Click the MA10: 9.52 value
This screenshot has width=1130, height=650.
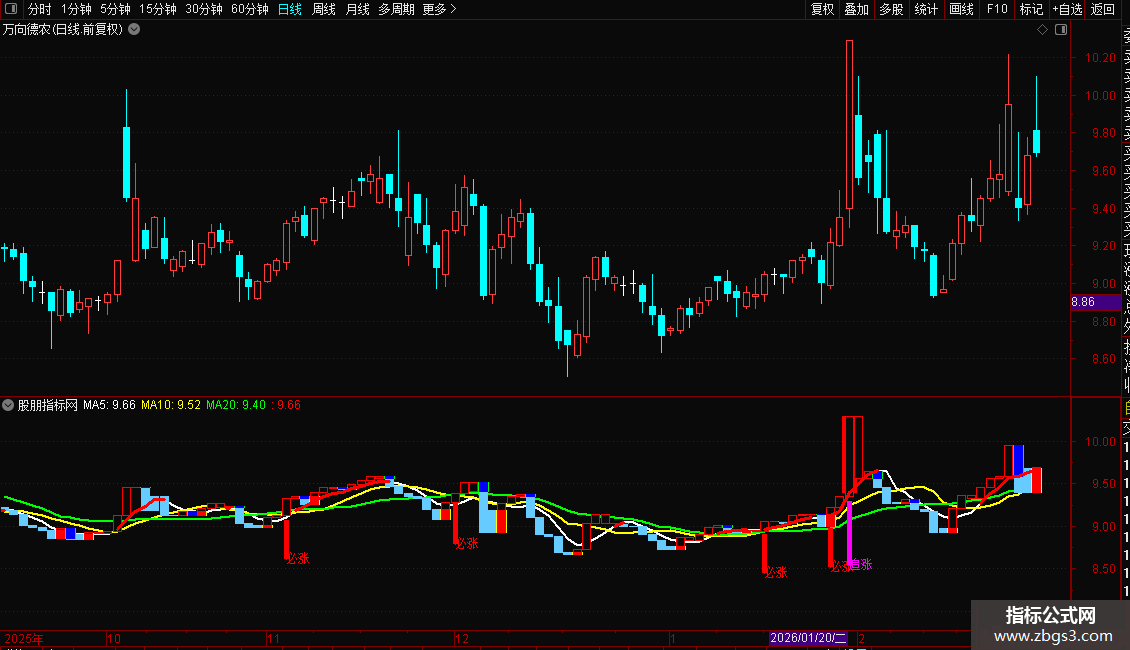171,405
